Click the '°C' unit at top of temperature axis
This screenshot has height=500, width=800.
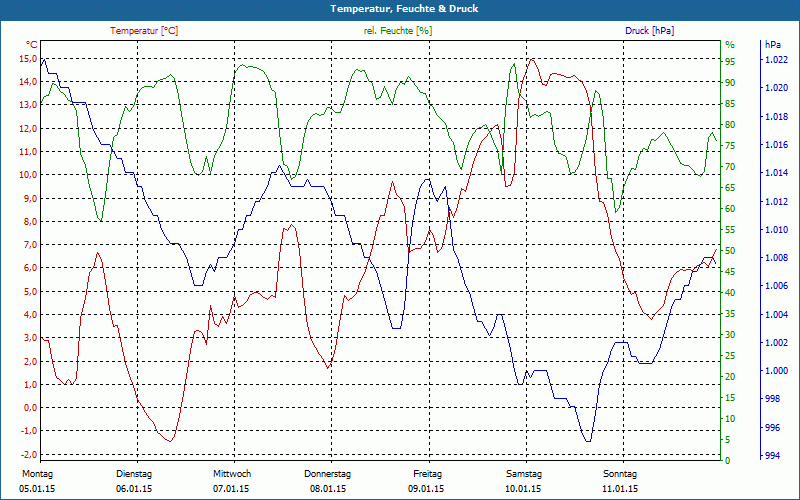[31, 44]
